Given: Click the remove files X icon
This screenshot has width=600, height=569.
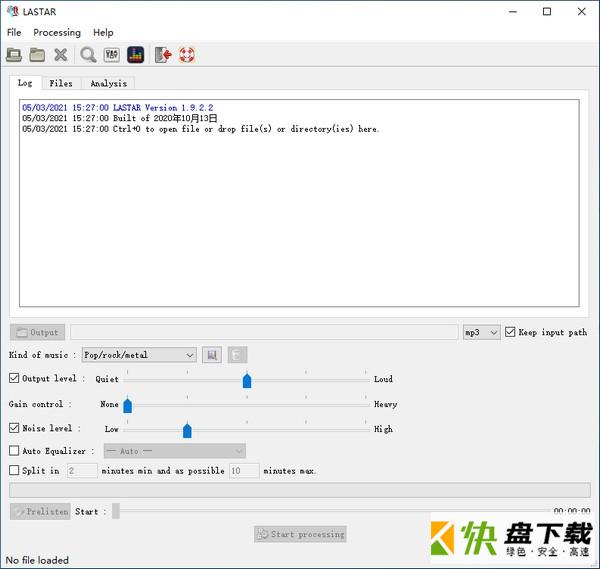Looking at the screenshot, I should pyautogui.click(x=60, y=55).
